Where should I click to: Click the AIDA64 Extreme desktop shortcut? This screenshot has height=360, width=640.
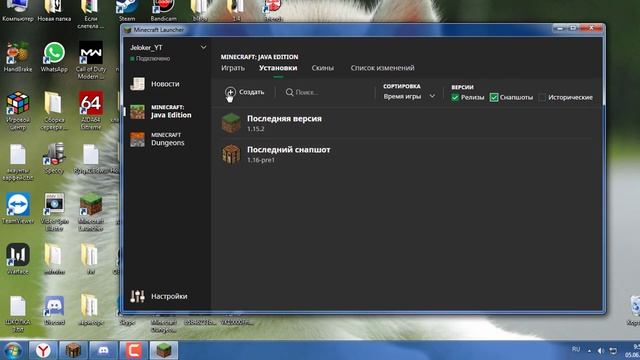[x=91, y=111]
